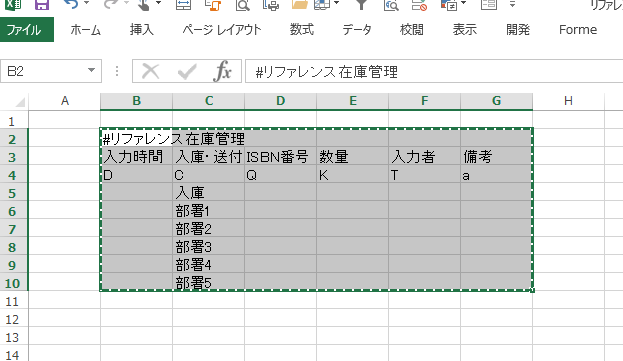Insert function with fx button
This screenshot has height=361, width=623.
tap(222, 71)
